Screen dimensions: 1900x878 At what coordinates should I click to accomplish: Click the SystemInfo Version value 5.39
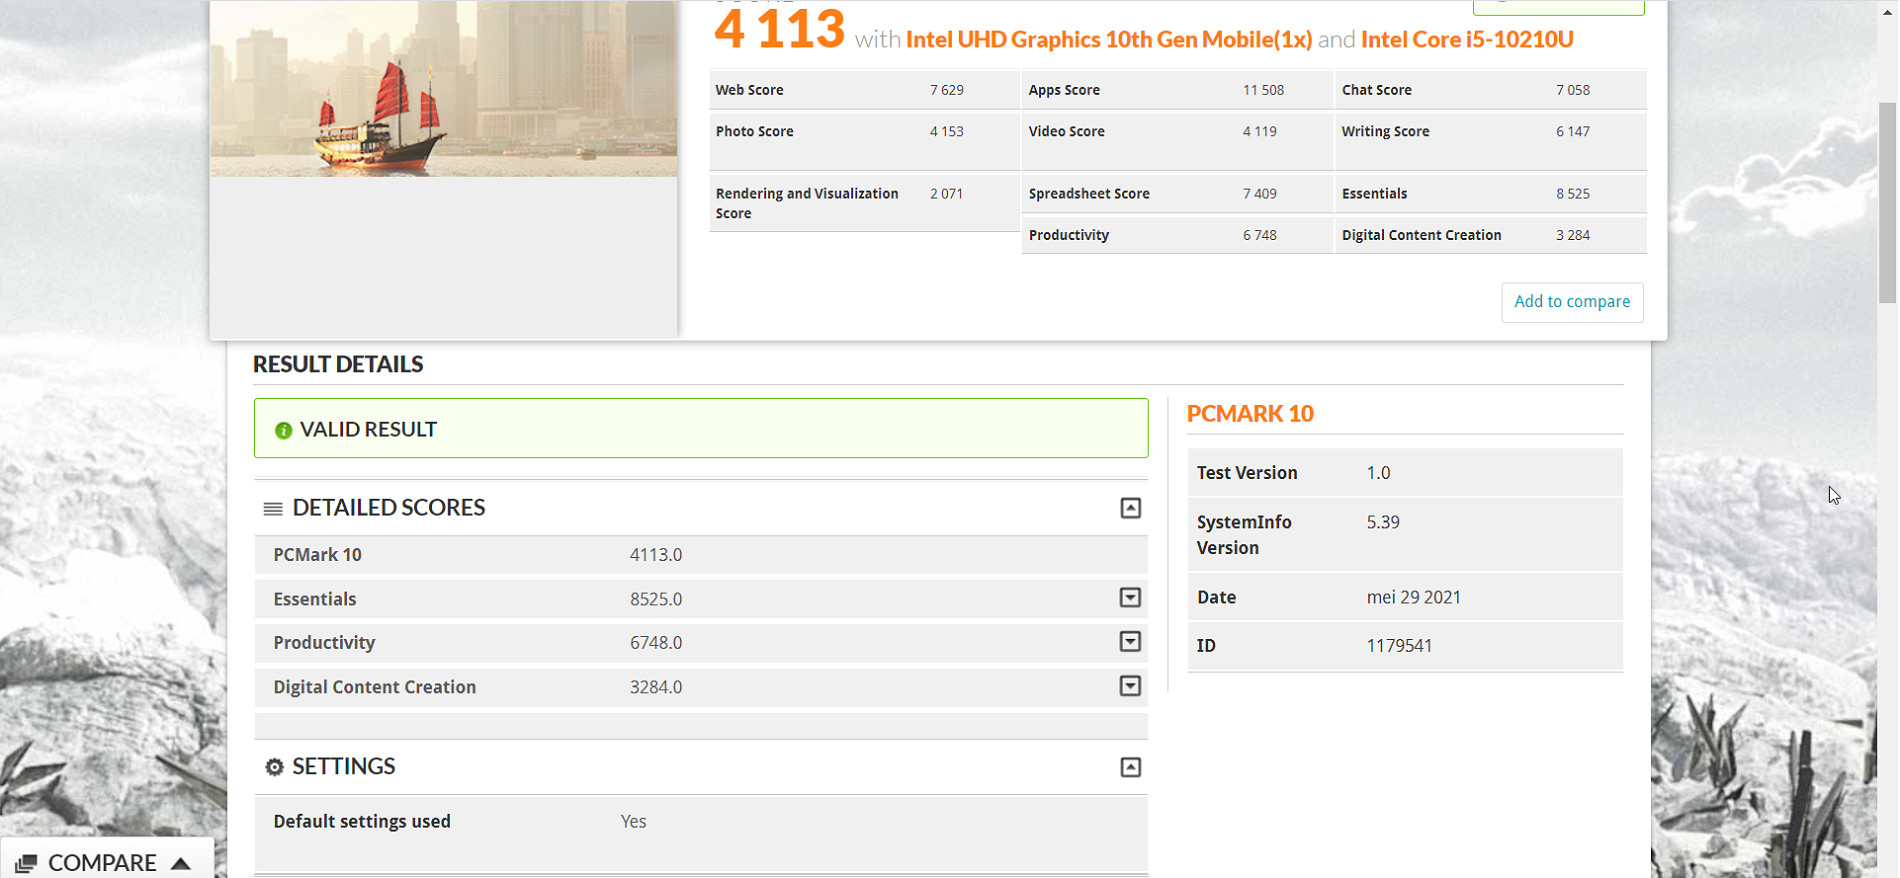click(x=1383, y=522)
